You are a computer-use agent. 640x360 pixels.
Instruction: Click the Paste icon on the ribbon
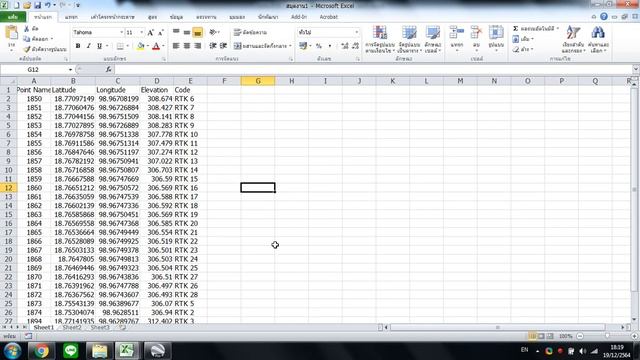pos(11,33)
